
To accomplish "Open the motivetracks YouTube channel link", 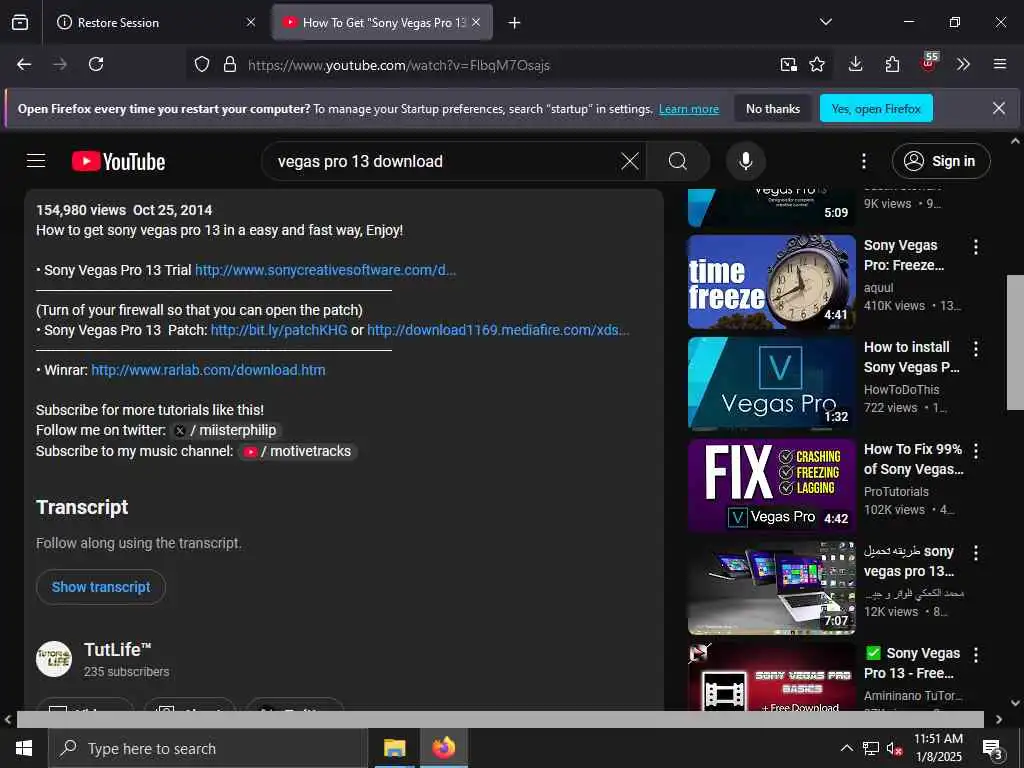I will click(x=297, y=451).
